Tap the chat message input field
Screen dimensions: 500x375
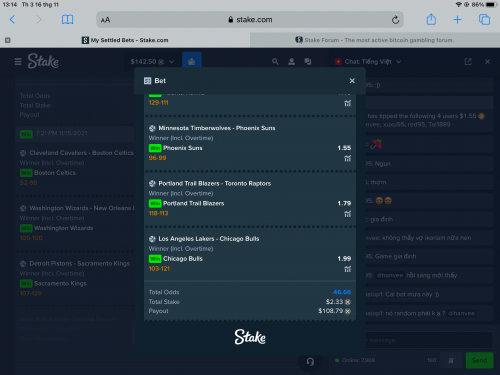pos(429,340)
